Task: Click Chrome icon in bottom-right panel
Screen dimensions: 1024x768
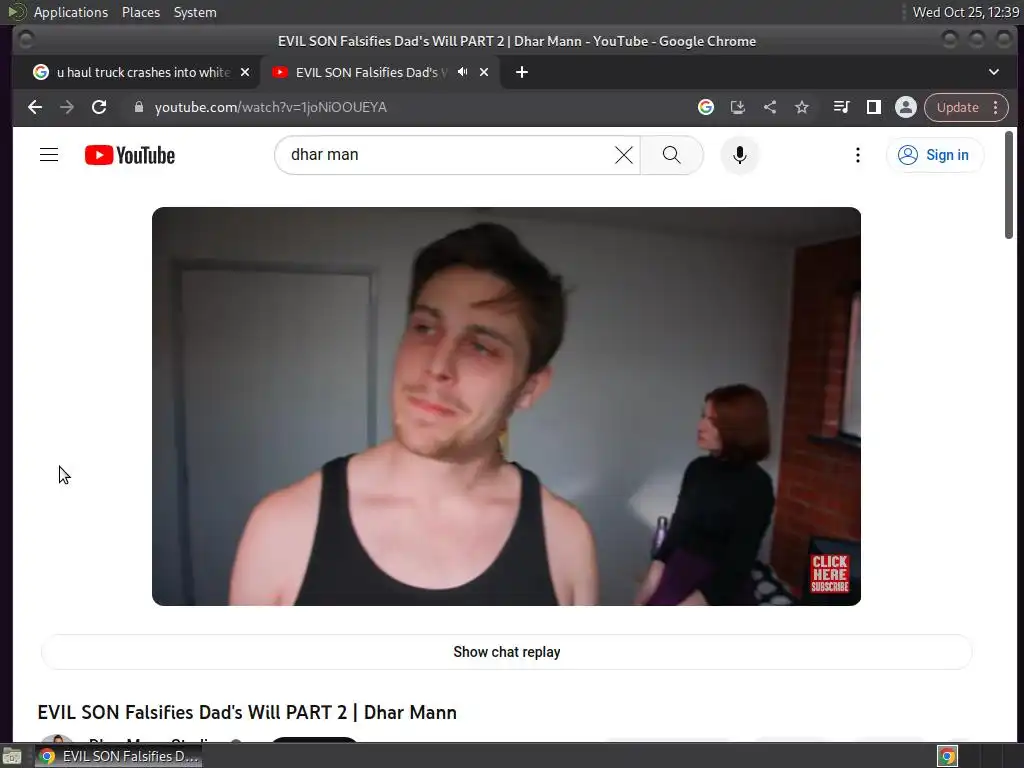Action: click(948, 756)
